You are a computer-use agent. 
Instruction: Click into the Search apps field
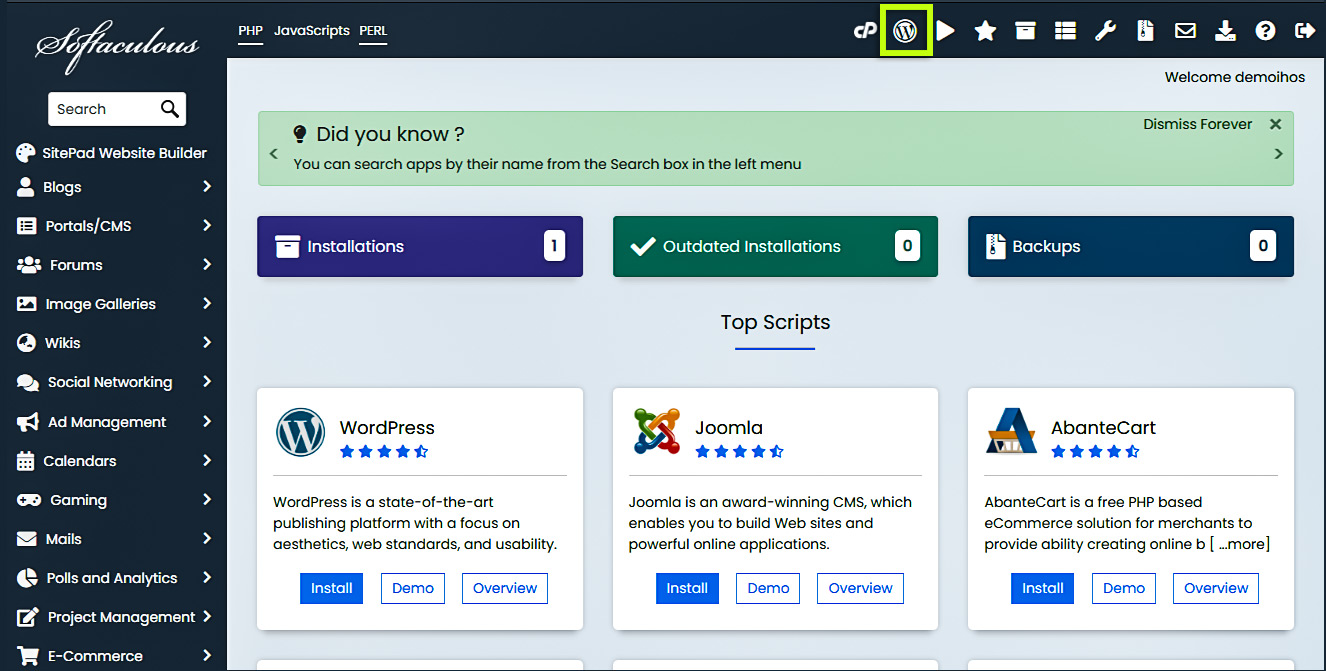click(x=104, y=109)
